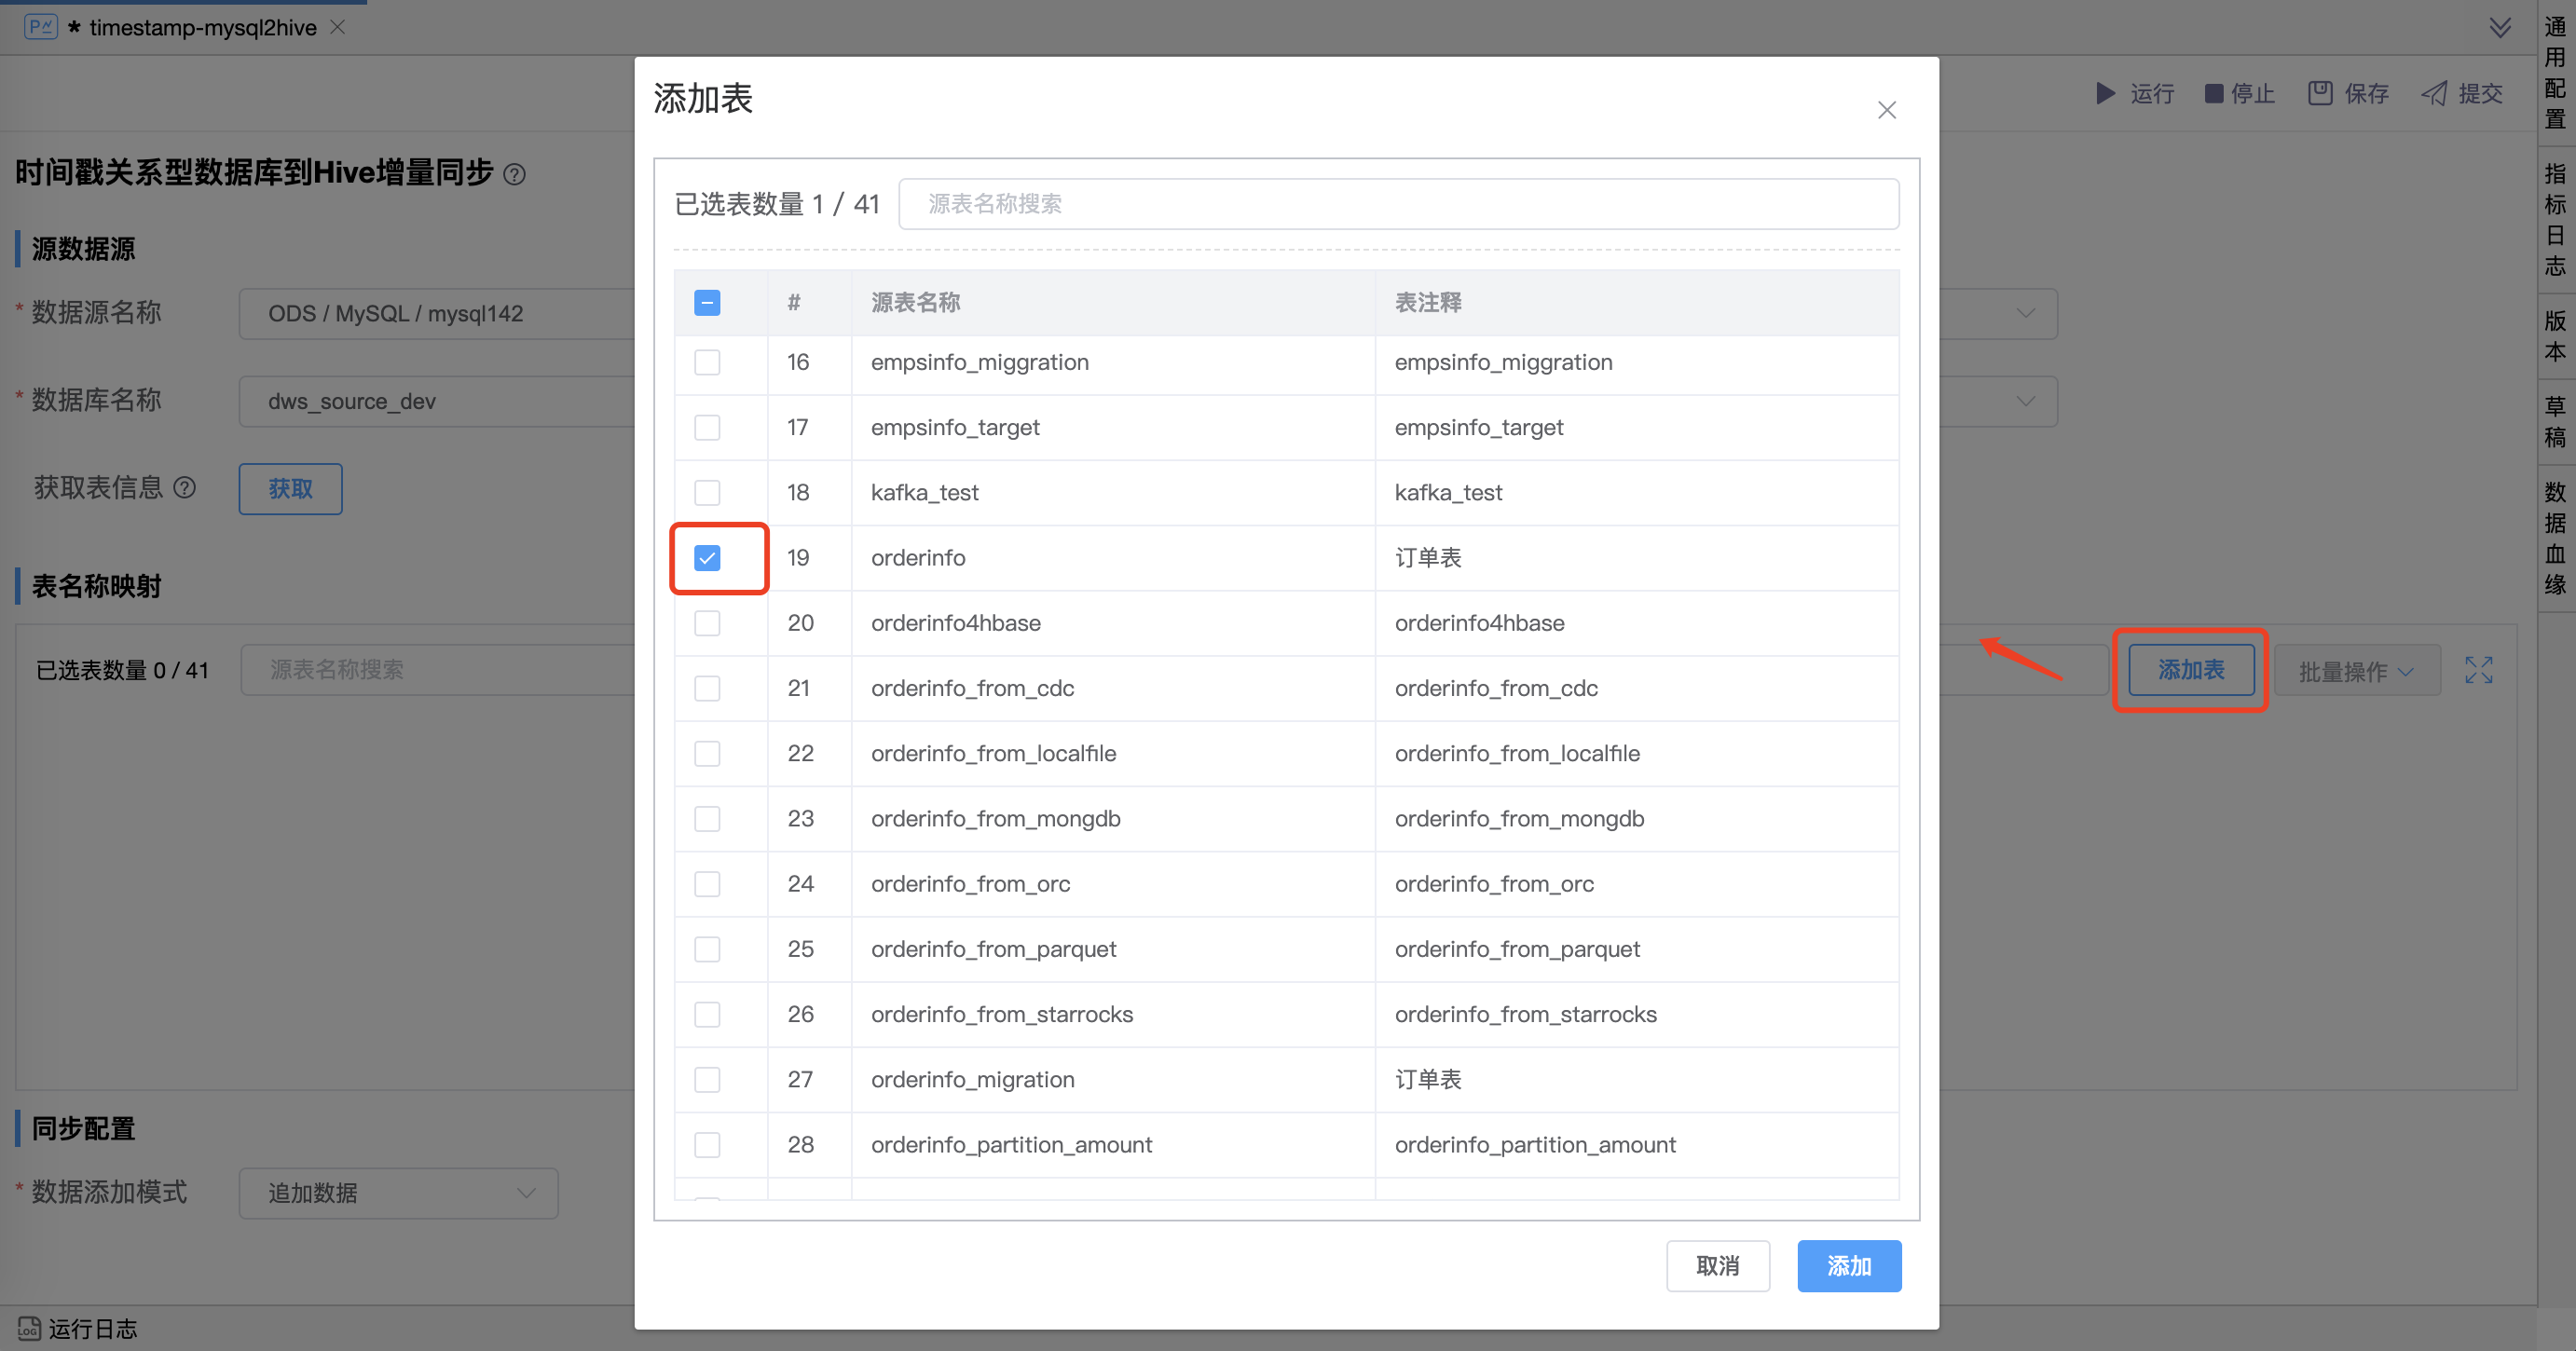
Task: Check the empsinfo_miggration row checkbox
Action: pos(707,362)
